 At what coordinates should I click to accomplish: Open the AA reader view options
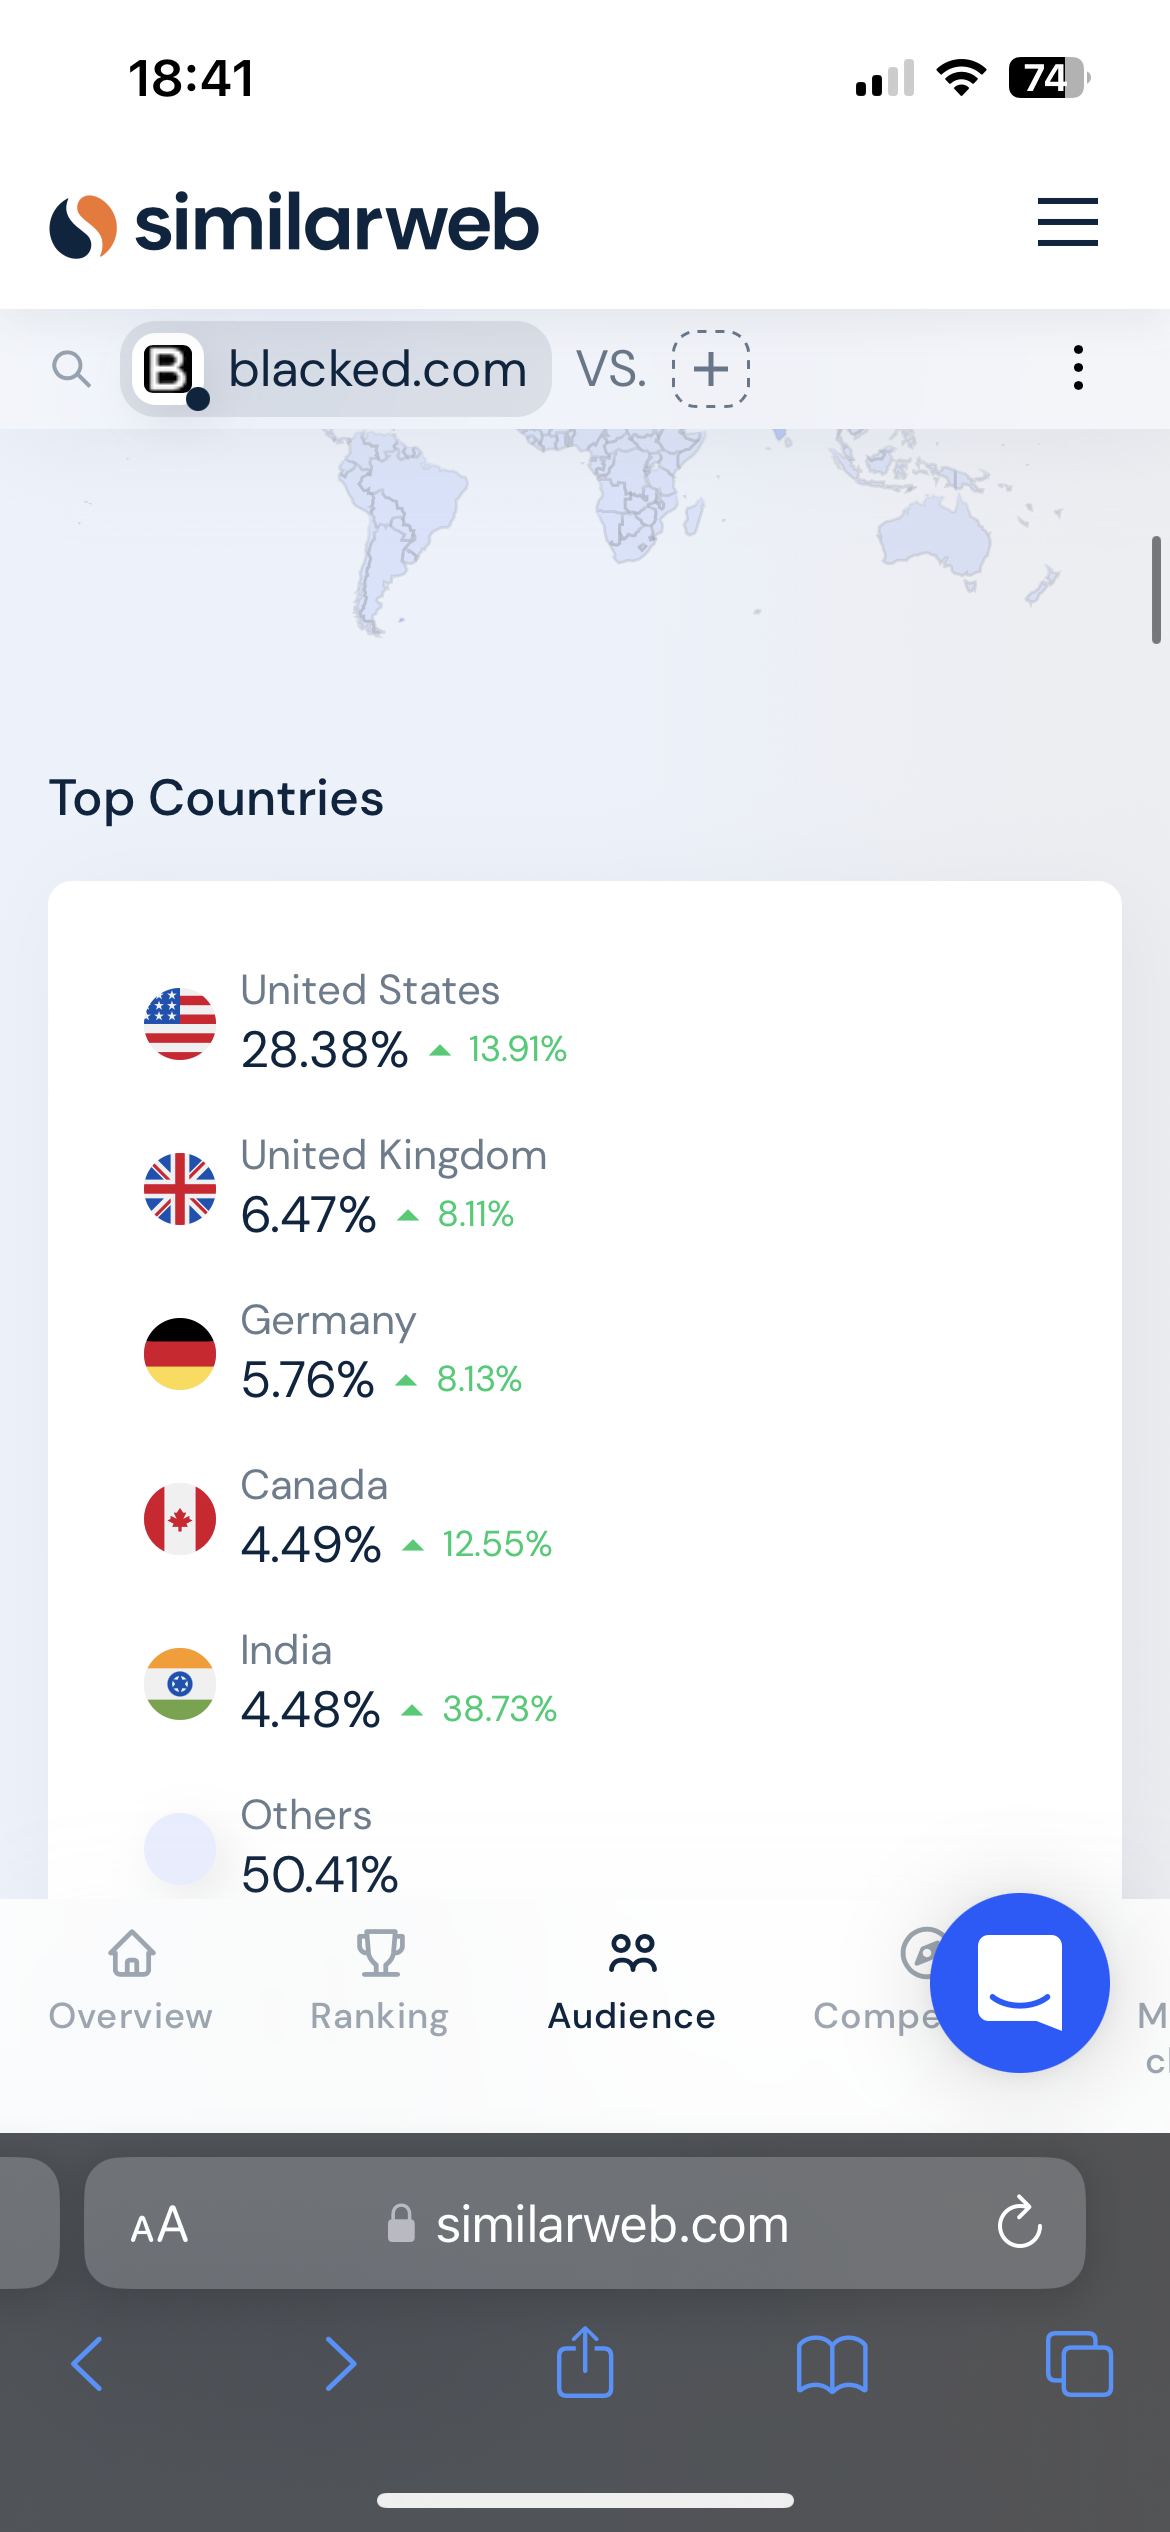(159, 2224)
